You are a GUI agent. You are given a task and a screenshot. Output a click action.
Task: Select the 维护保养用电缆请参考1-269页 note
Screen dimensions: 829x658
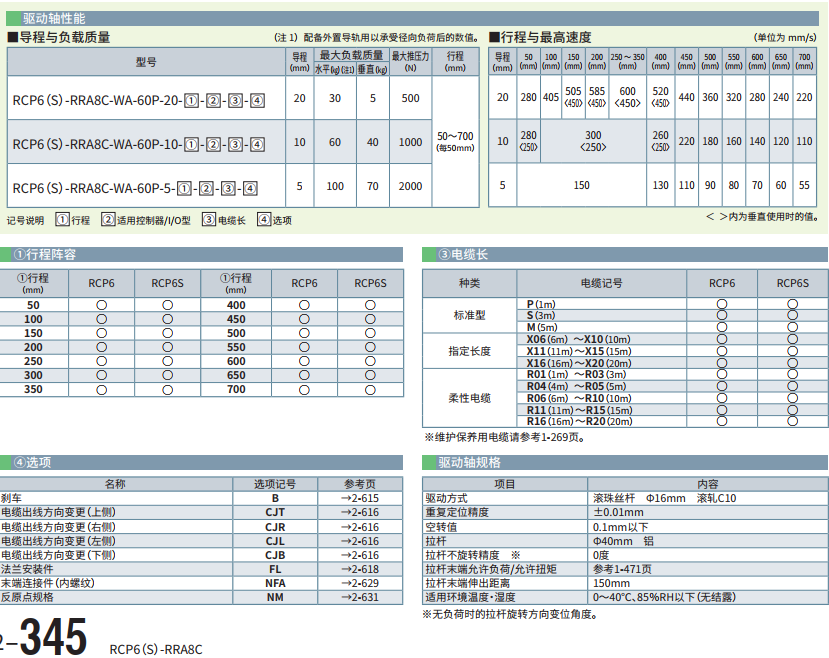(504, 438)
